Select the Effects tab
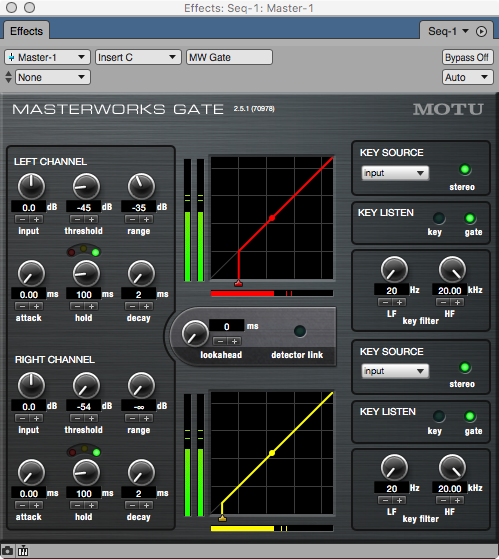 26,31
